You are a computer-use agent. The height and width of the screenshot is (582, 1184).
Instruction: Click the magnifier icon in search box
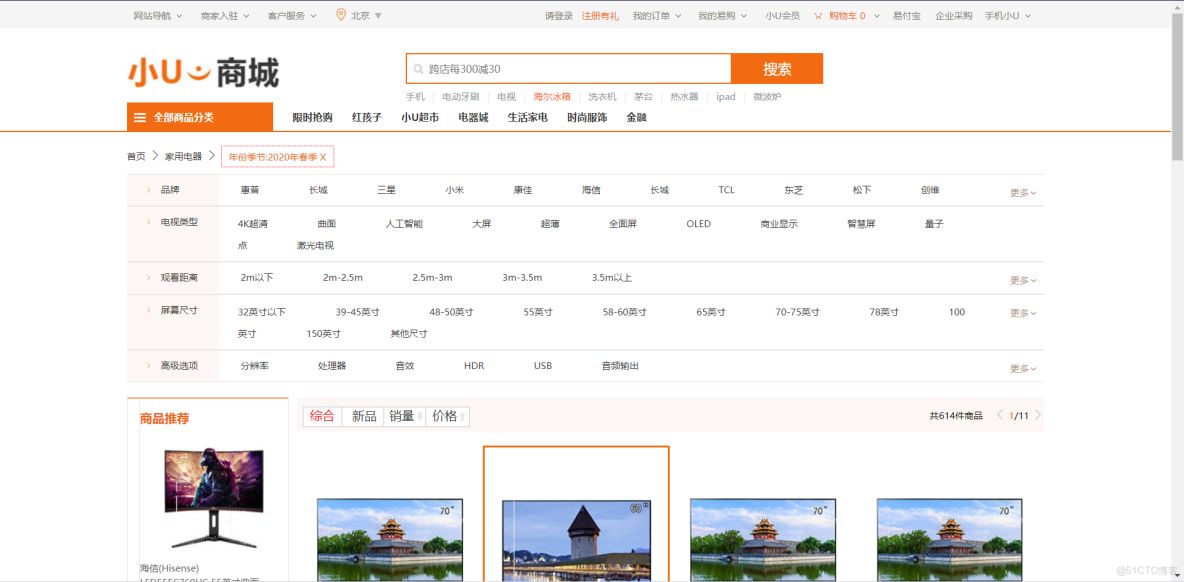(418, 68)
